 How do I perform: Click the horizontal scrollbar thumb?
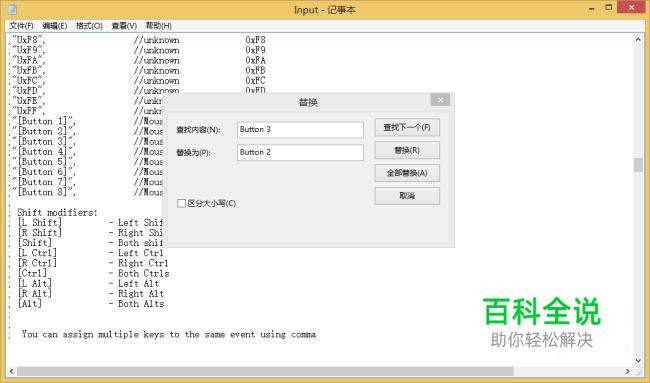[x=265, y=371]
